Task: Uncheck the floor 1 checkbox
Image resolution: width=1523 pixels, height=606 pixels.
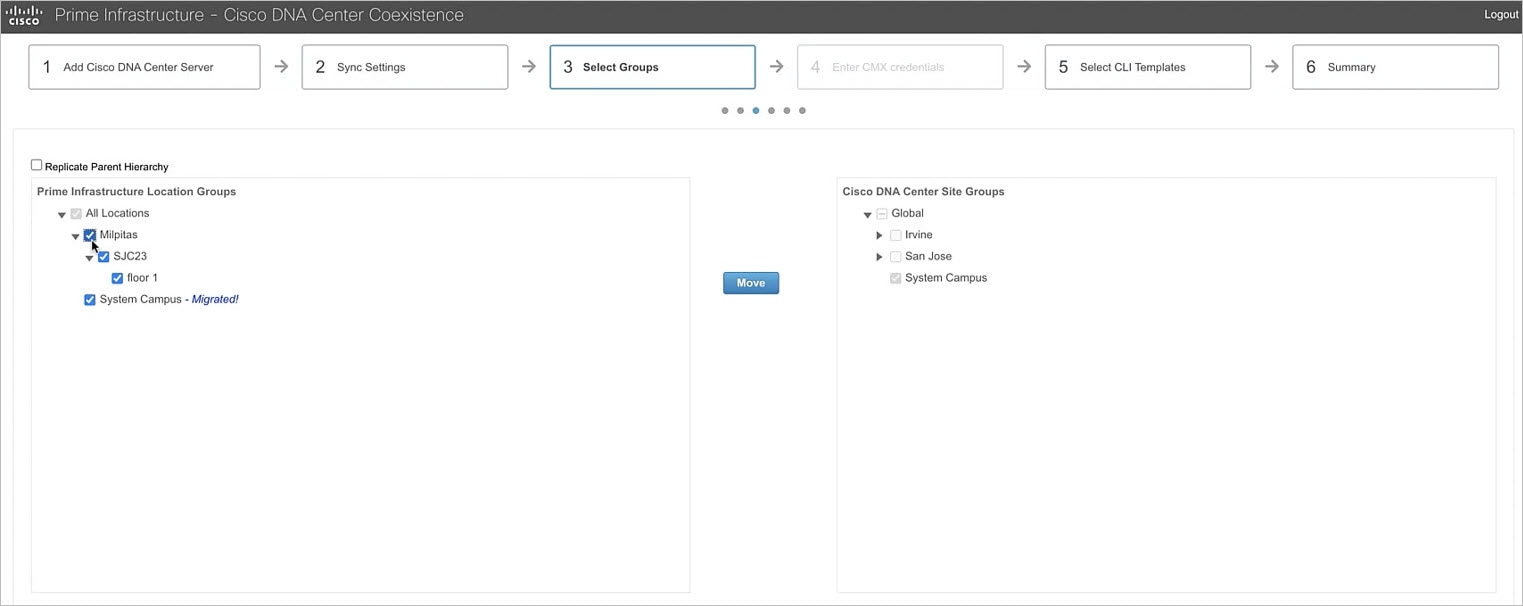Action: click(117, 278)
